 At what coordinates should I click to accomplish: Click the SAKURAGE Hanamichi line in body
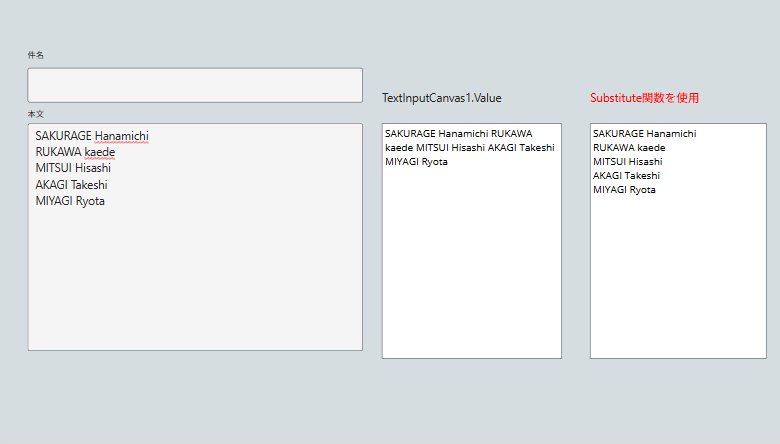(92, 136)
